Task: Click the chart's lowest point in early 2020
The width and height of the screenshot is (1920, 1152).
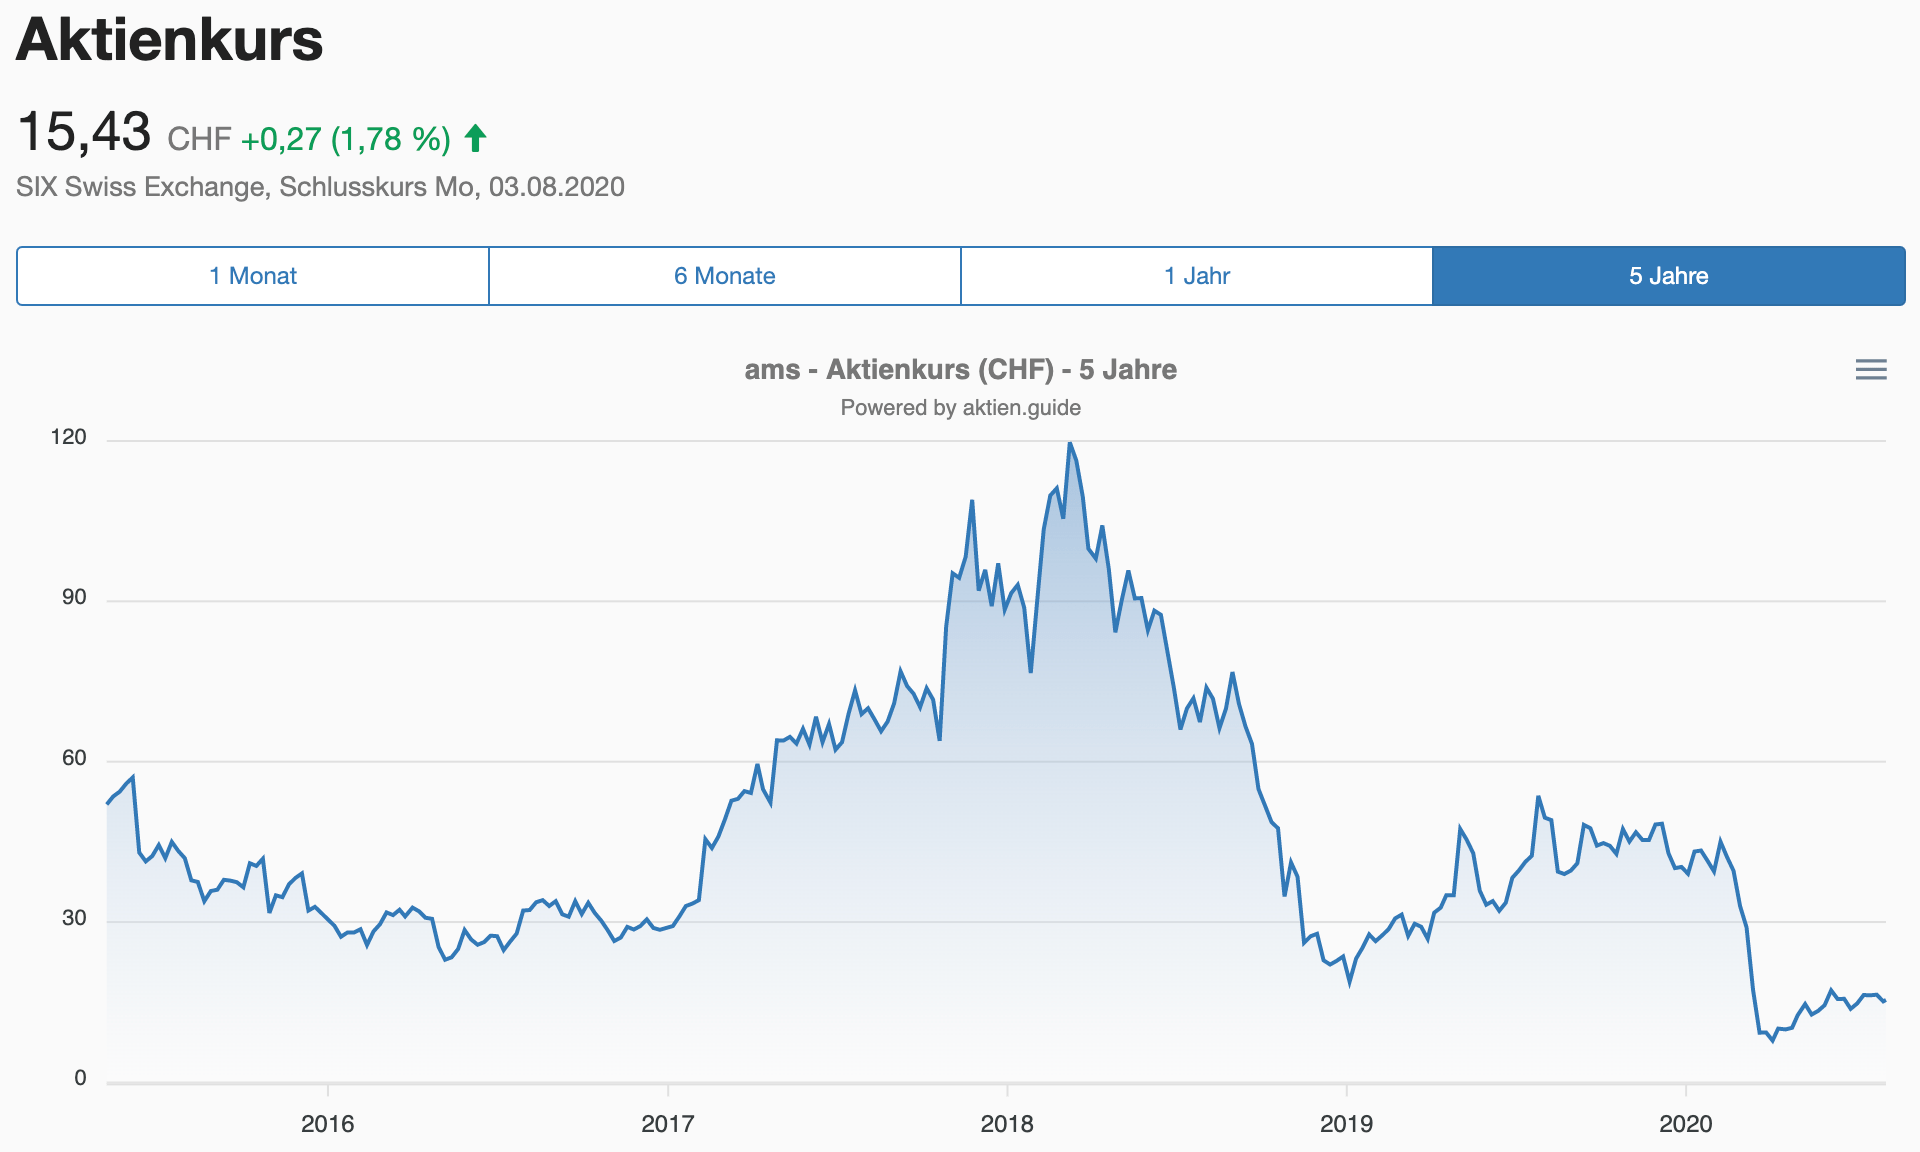Action: click(x=1773, y=1041)
